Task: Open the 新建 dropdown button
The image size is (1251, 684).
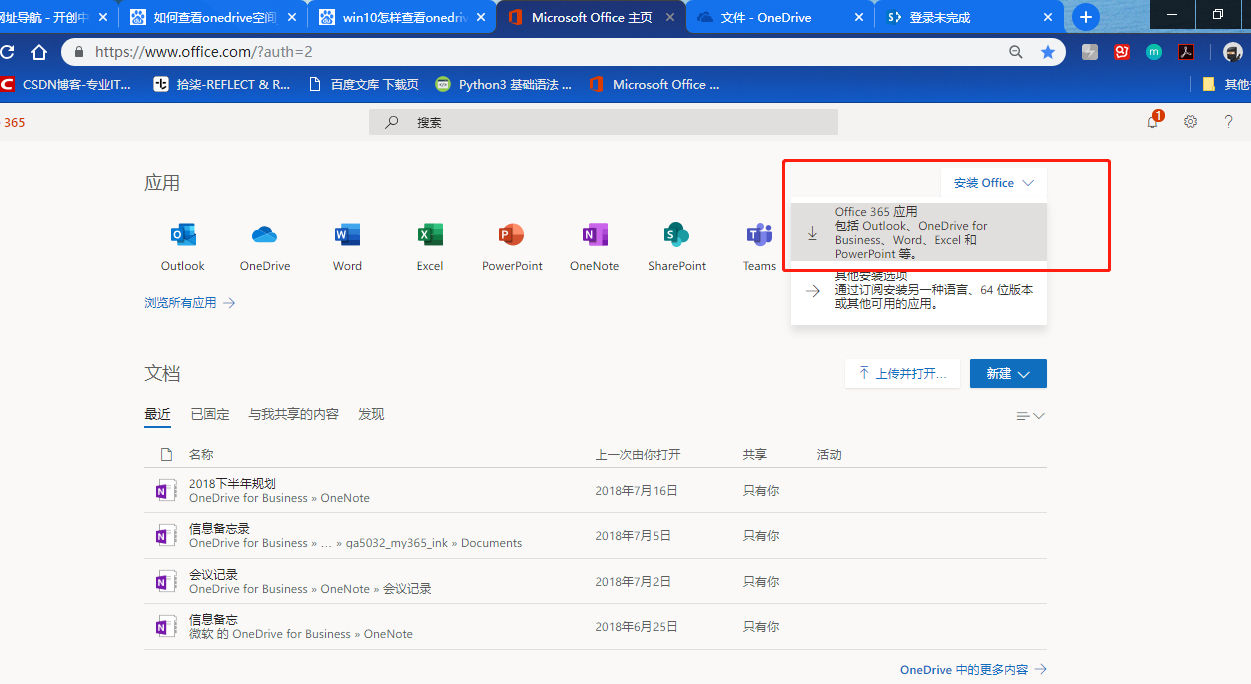Action: coord(1007,373)
